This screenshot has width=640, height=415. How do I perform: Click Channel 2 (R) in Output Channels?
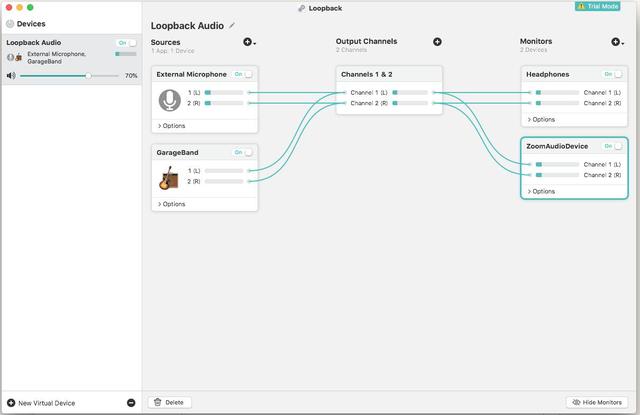369,103
